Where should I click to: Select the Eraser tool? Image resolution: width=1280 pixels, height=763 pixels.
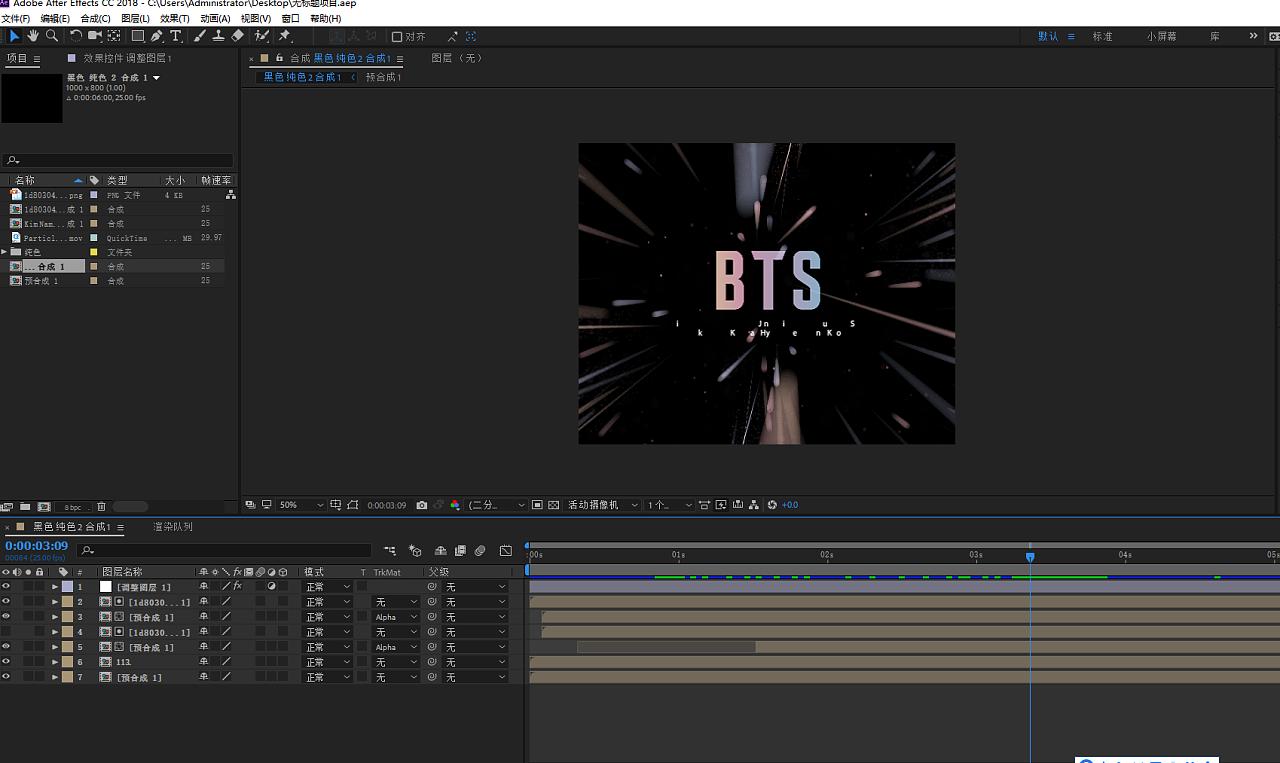coord(238,36)
